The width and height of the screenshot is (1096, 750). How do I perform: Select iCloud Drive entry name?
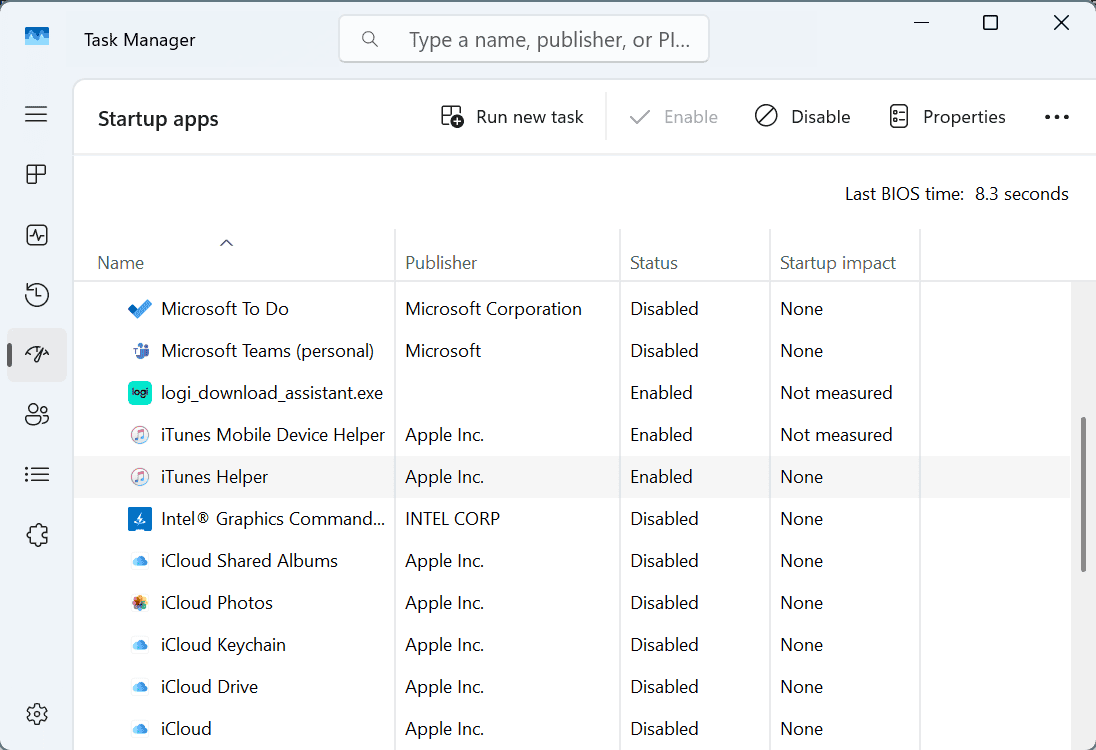209,686
